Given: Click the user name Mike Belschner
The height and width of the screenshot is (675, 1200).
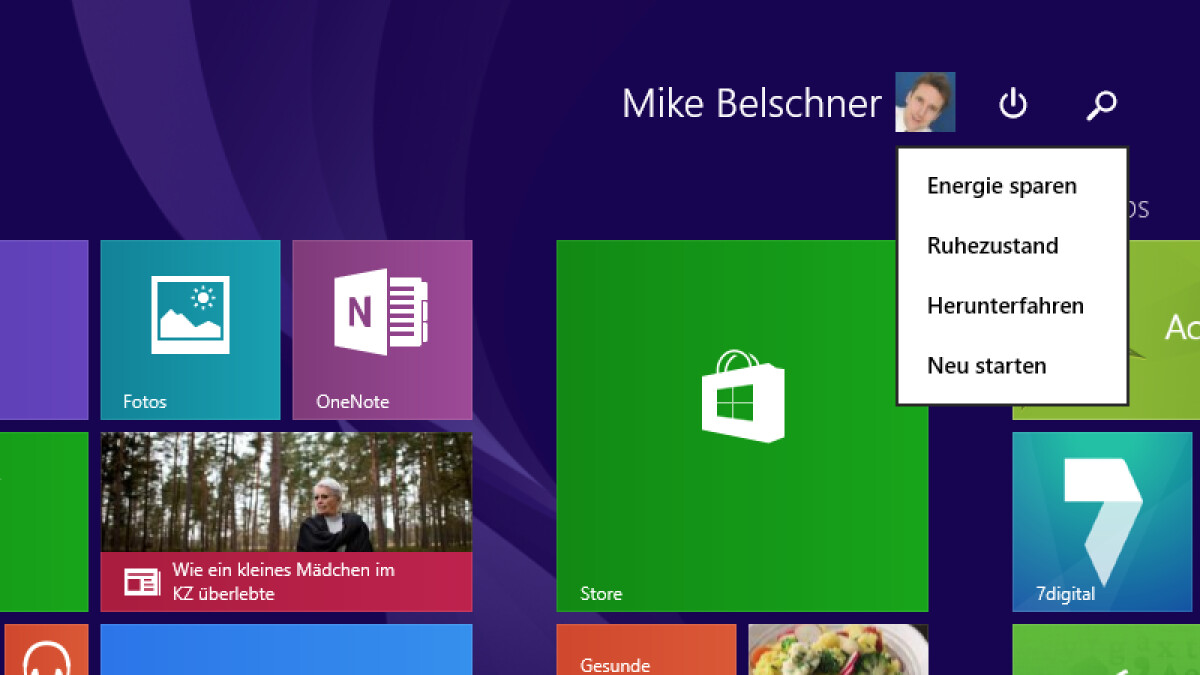Looking at the screenshot, I should coord(752,103).
